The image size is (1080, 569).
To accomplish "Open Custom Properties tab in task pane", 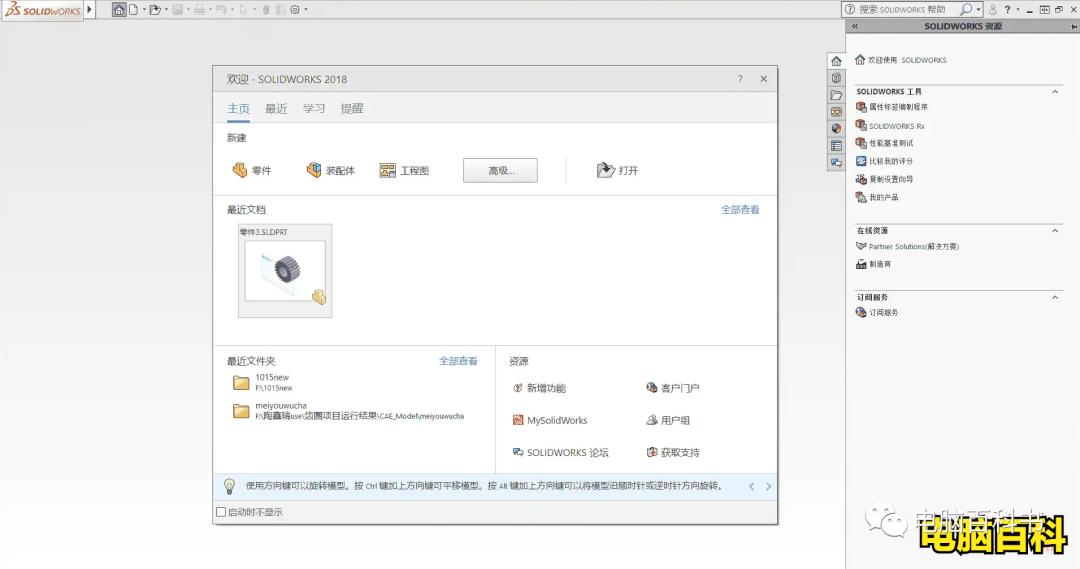I will (836, 145).
